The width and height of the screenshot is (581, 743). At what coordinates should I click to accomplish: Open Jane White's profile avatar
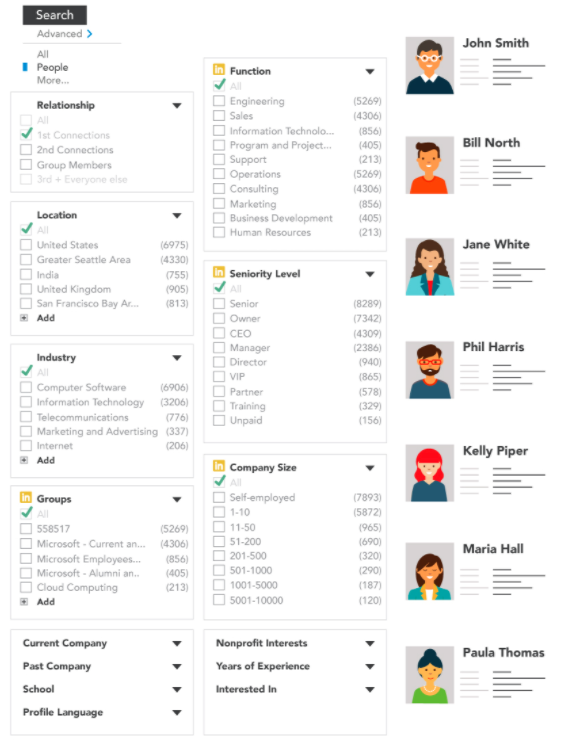pos(429,267)
